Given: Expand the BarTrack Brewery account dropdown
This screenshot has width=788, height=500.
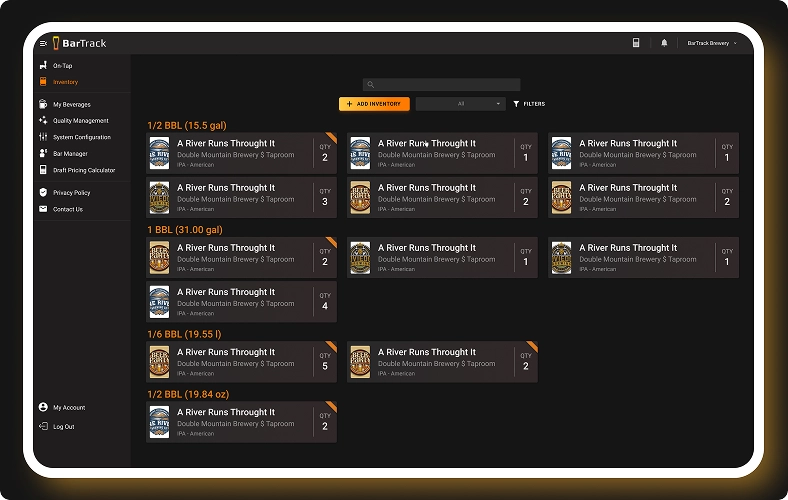Looking at the screenshot, I should (x=712, y=43).
